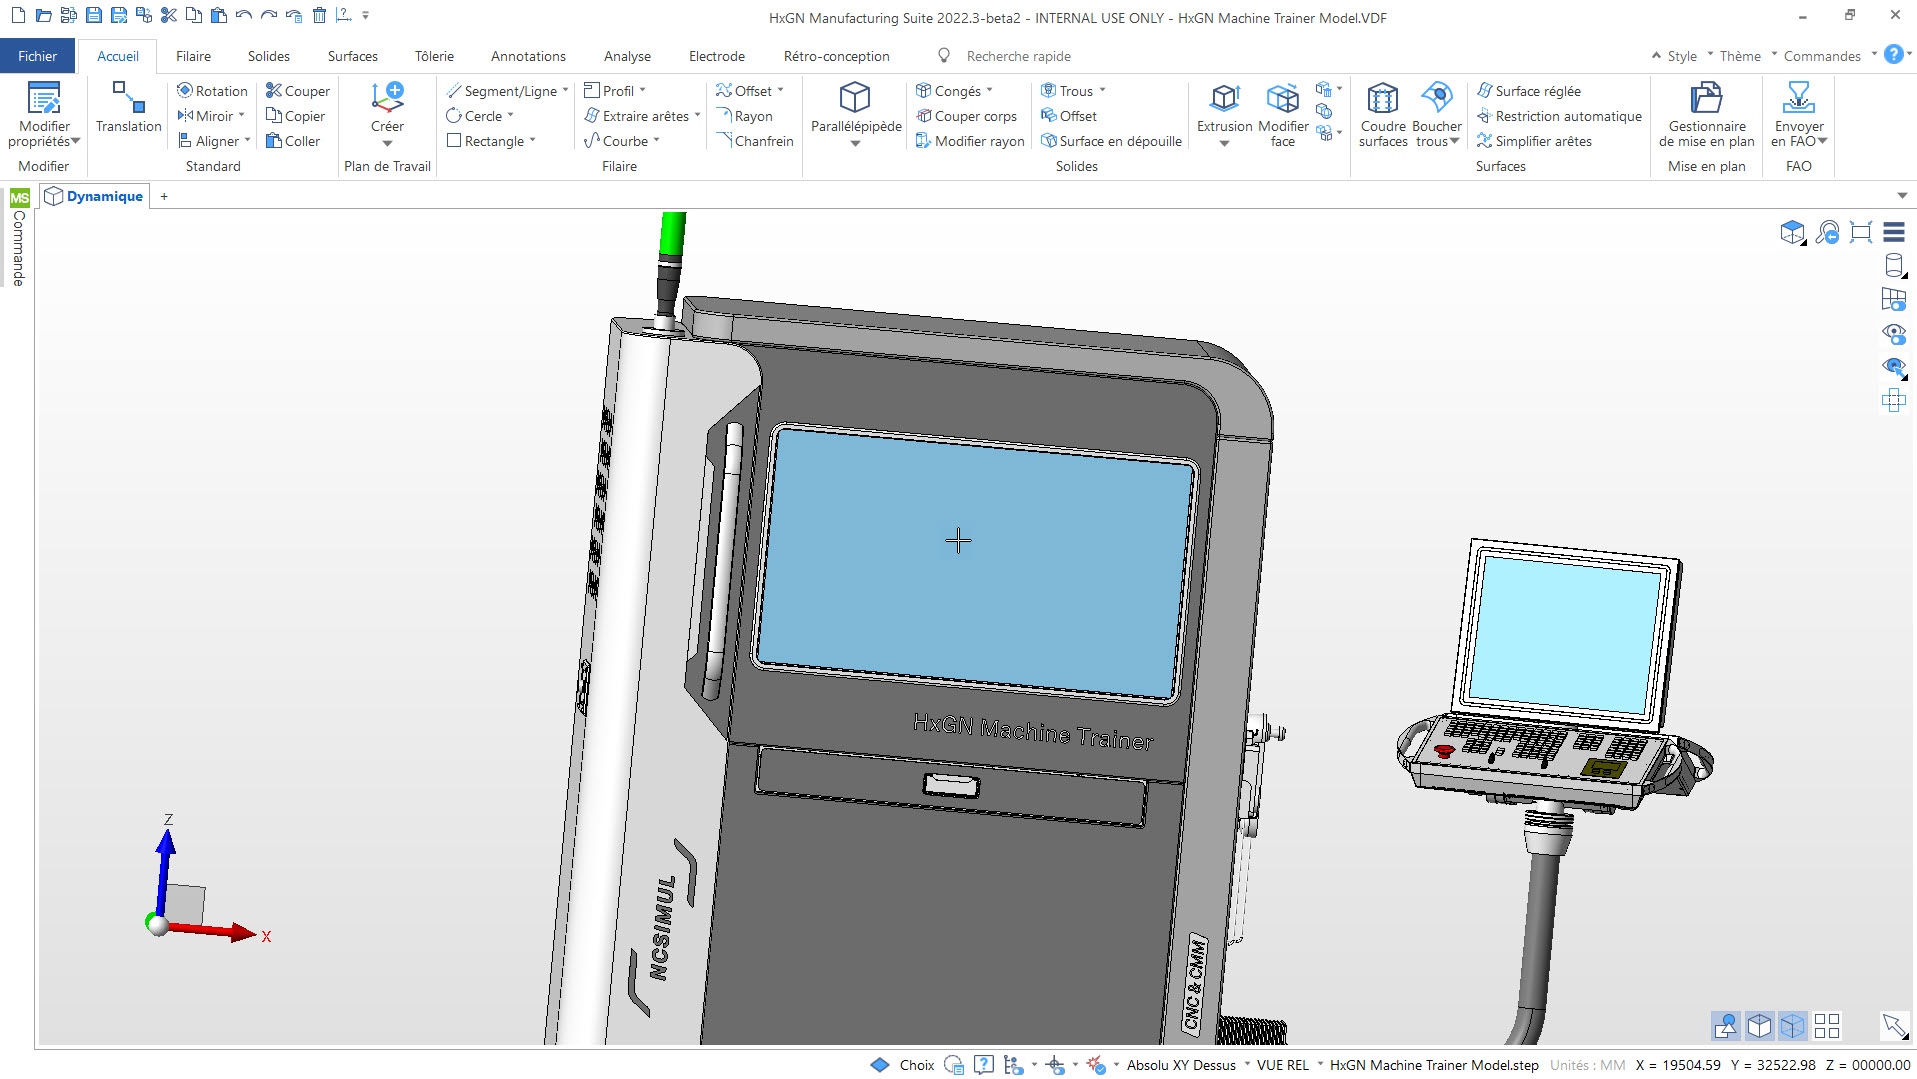The image size is (1917, 1079).
Task: Click the Créer plan de travail icon
Action: coord(387,98)
